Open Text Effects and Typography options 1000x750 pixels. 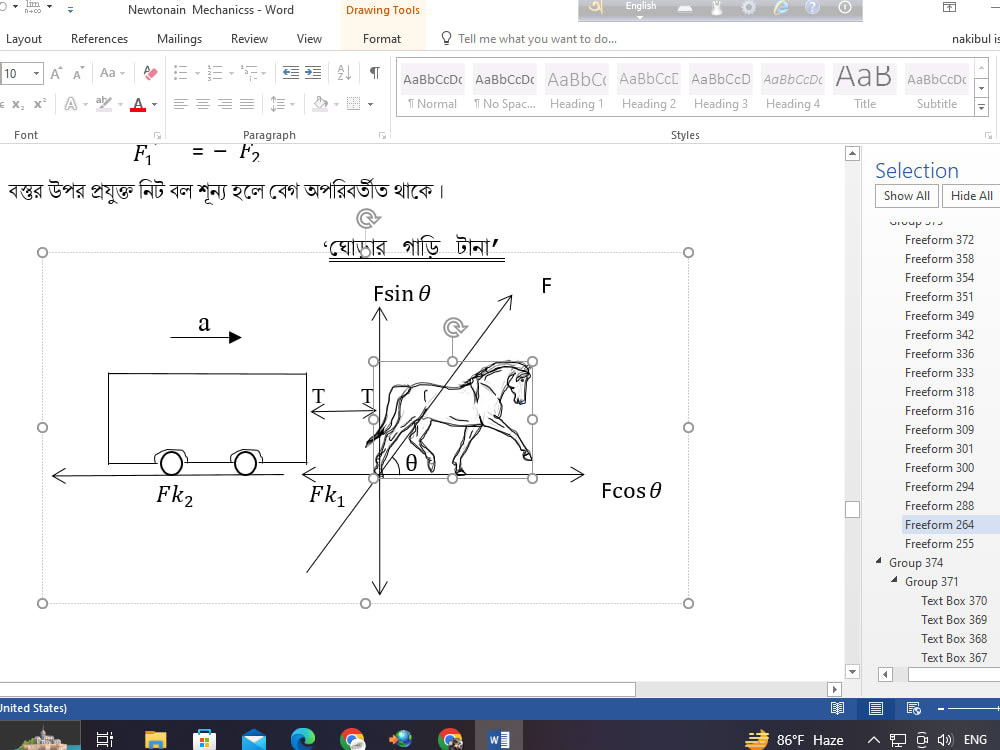coord(71,104)
